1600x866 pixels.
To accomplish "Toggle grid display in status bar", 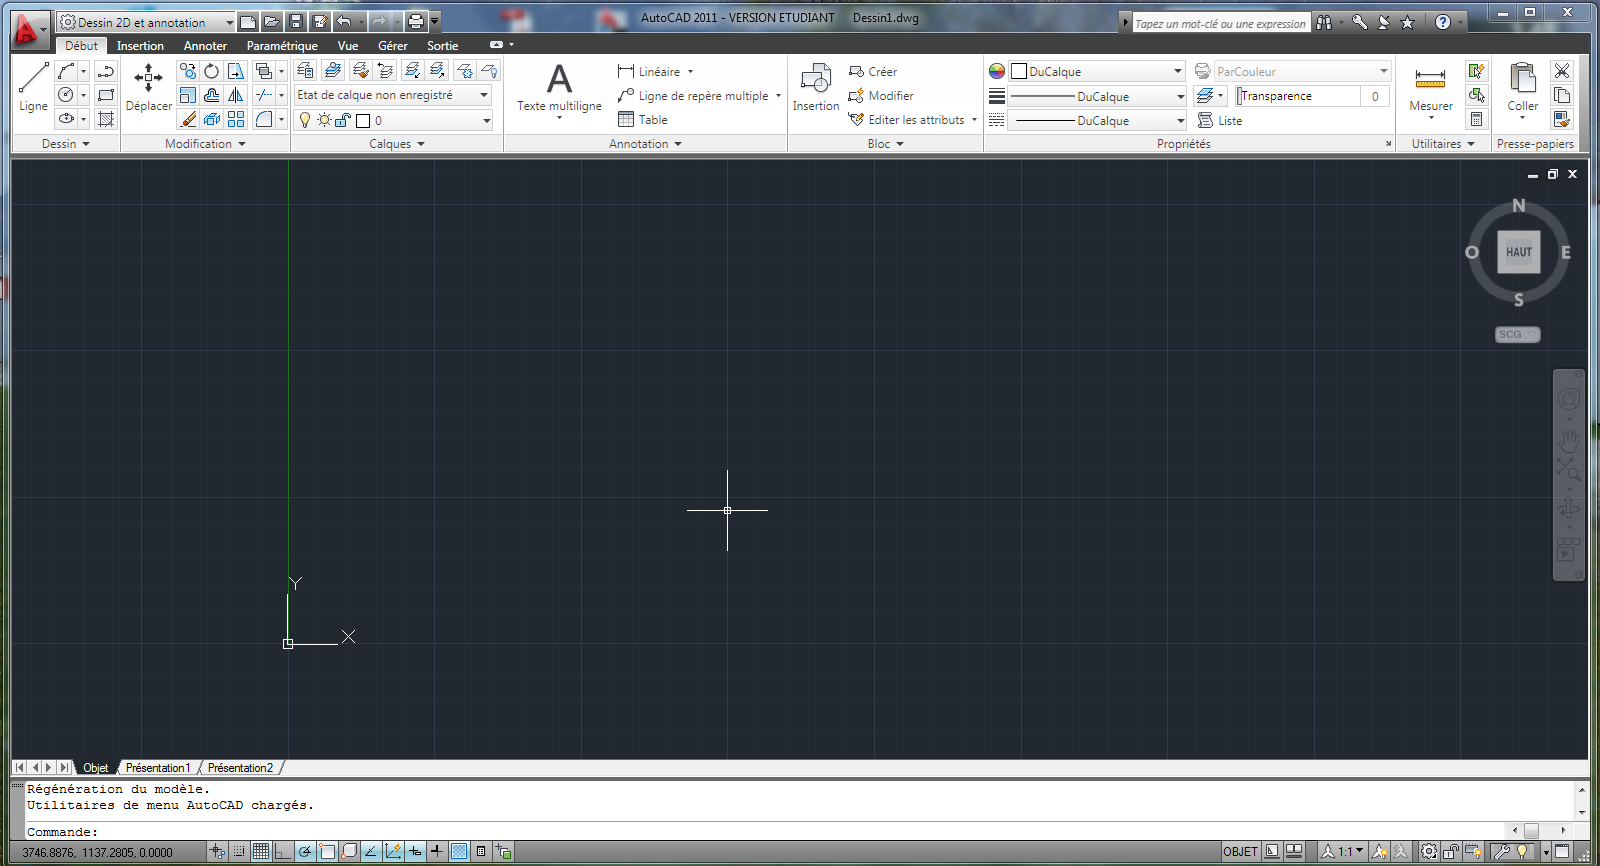I will [261, 851].
